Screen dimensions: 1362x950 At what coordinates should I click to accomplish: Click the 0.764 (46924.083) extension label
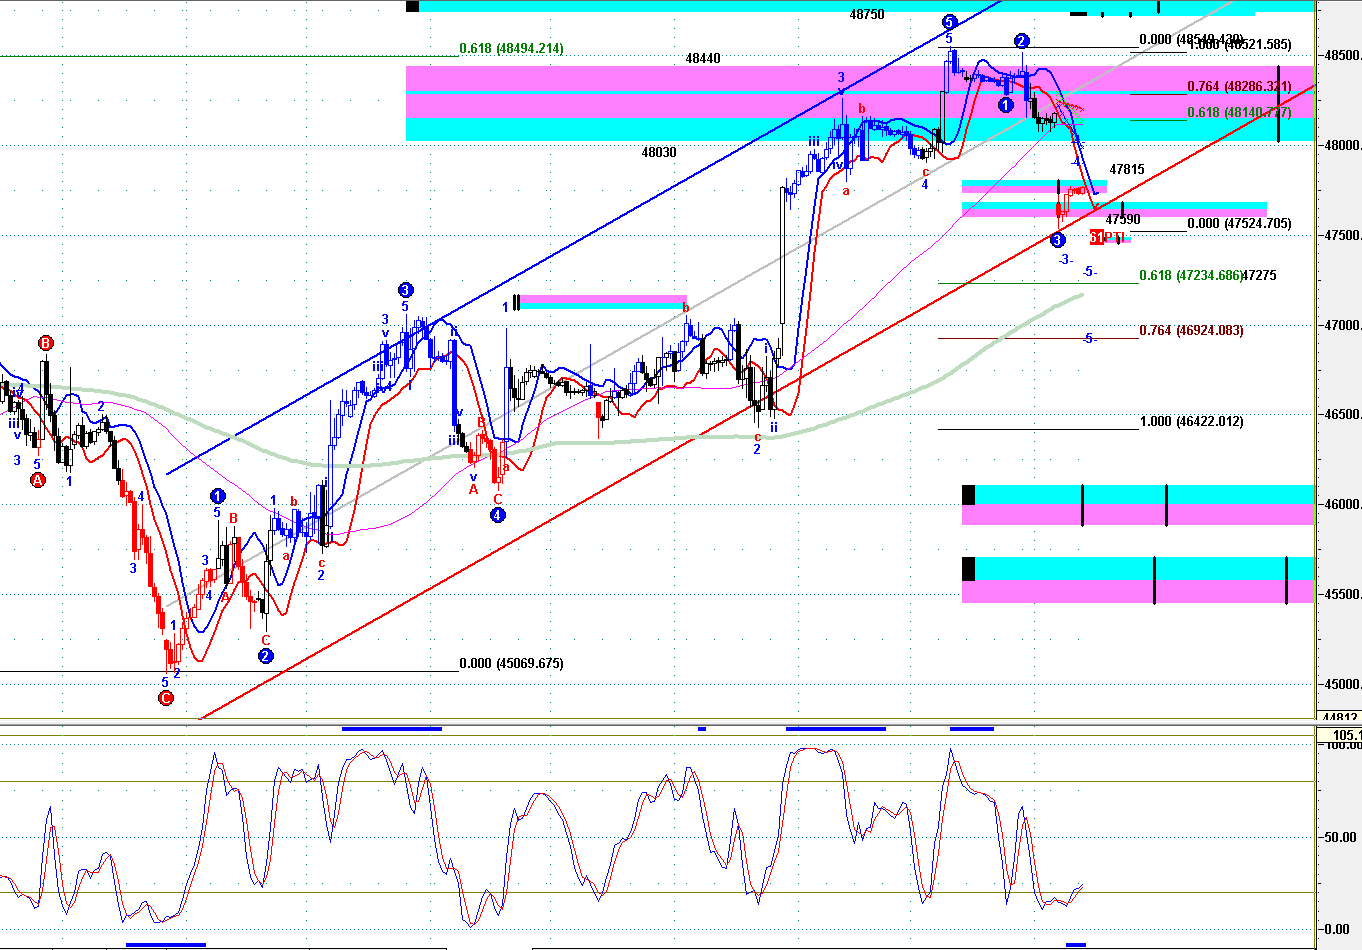coord(1191,330)
